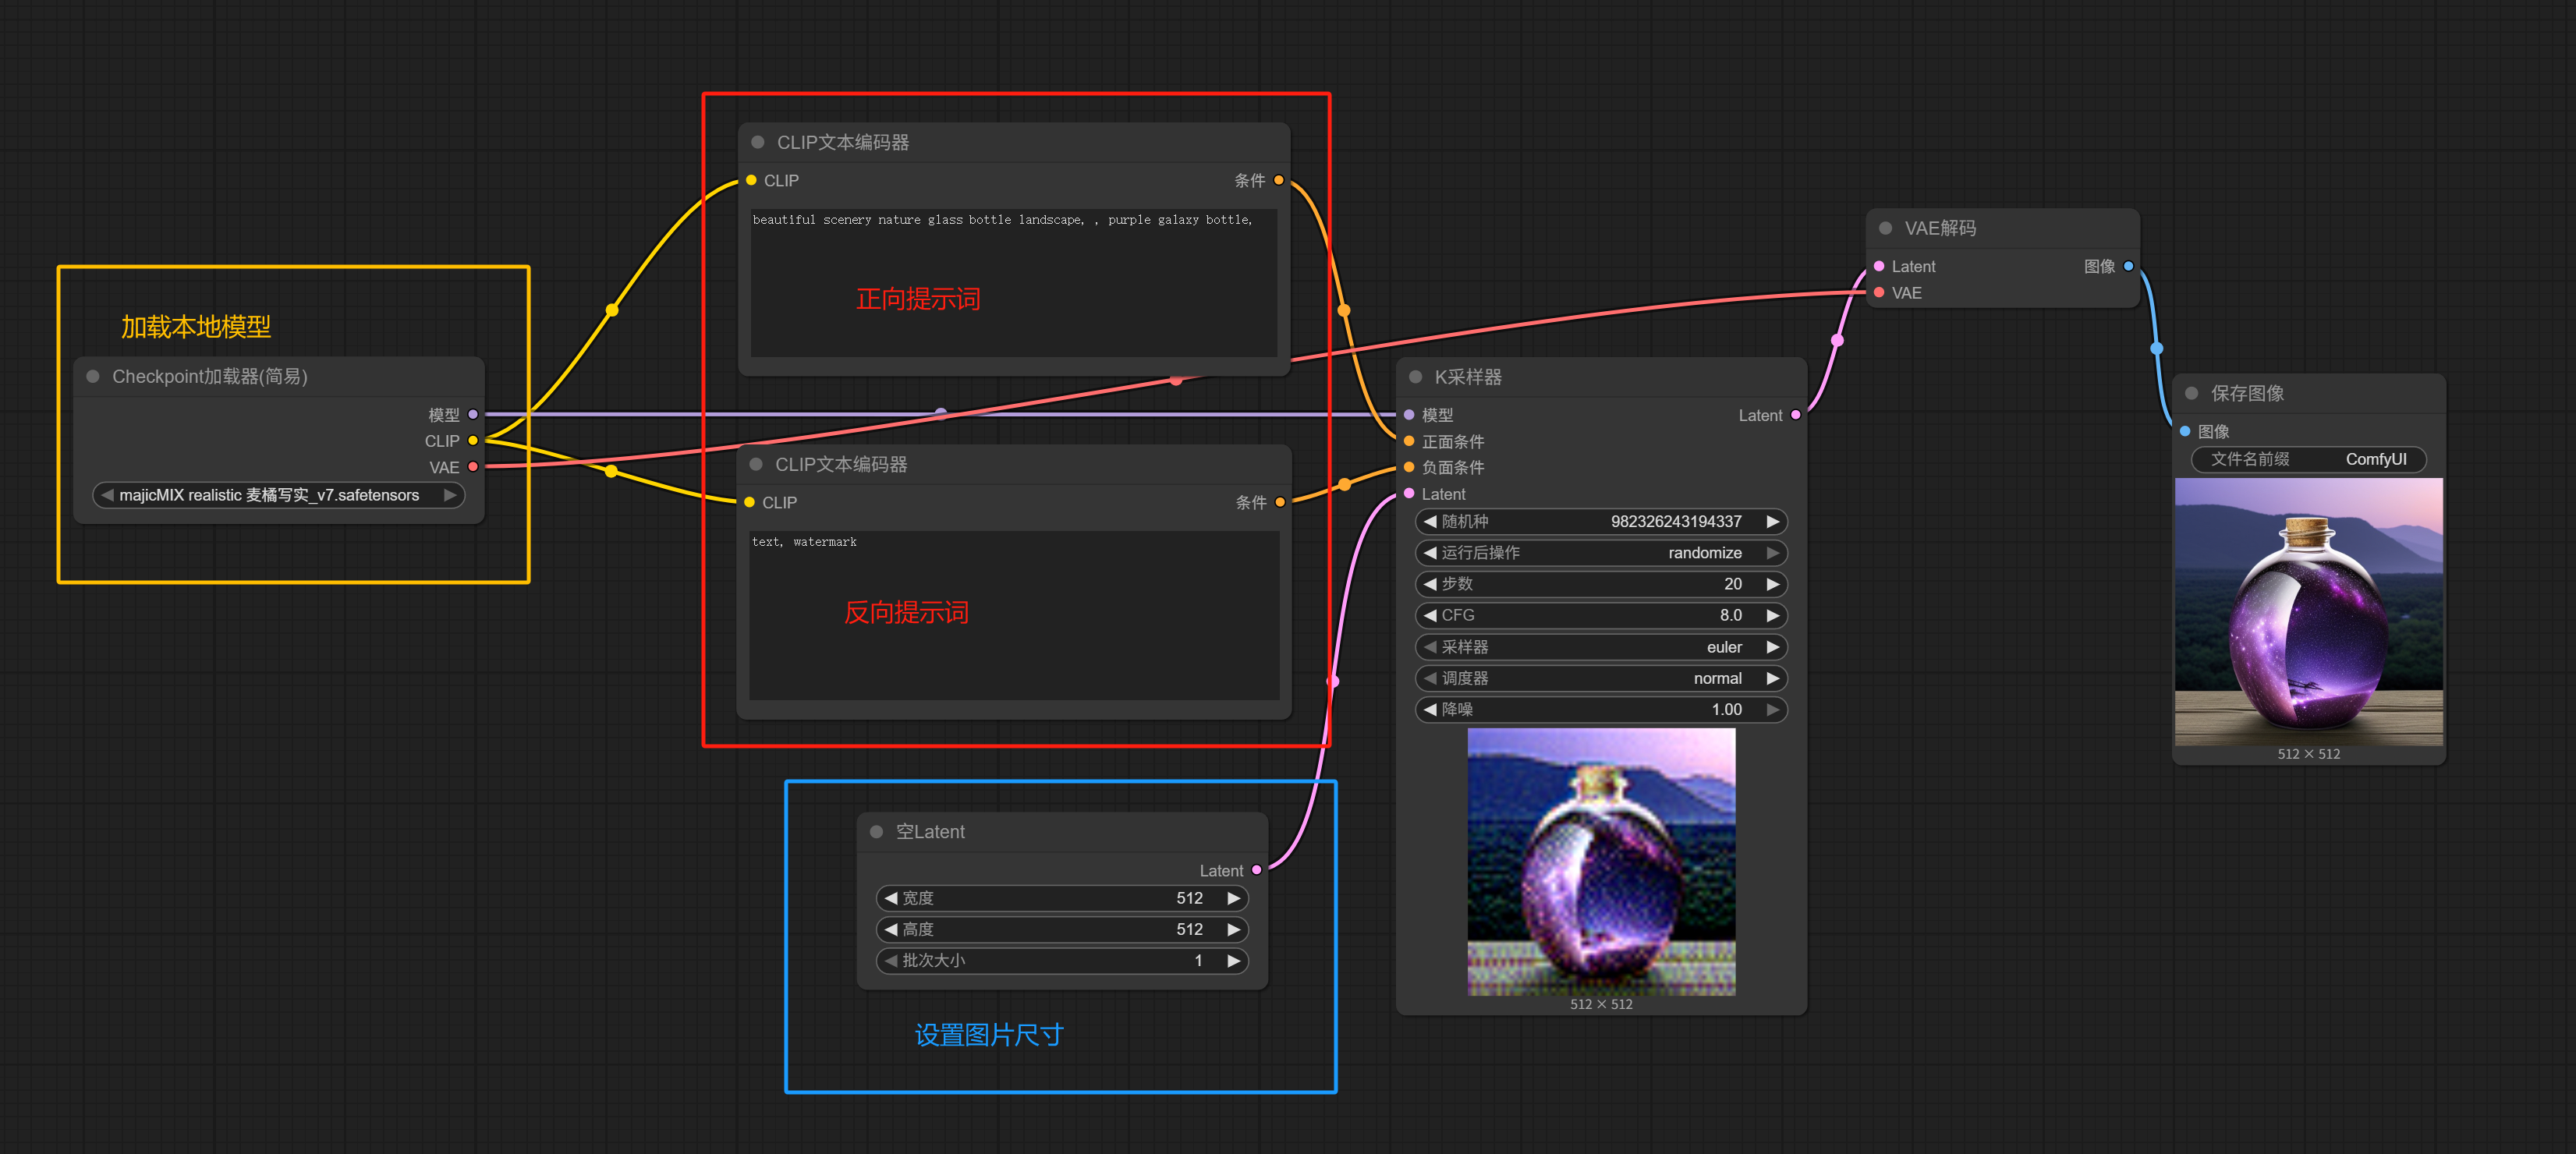The height and width of the screenshot is (1154, 2576).
Task: Click the saved purple bottle image preview
Action: [2308, 611]
